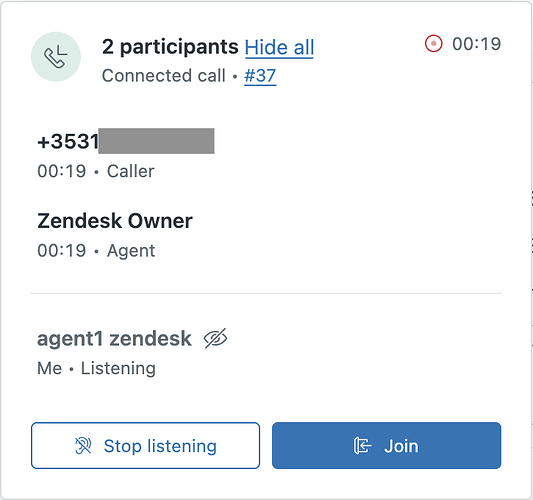This screenshot has width=533, height=500.
Task: Click the call duration timer 00:19 at top
Action: click(x=477, y=44)
